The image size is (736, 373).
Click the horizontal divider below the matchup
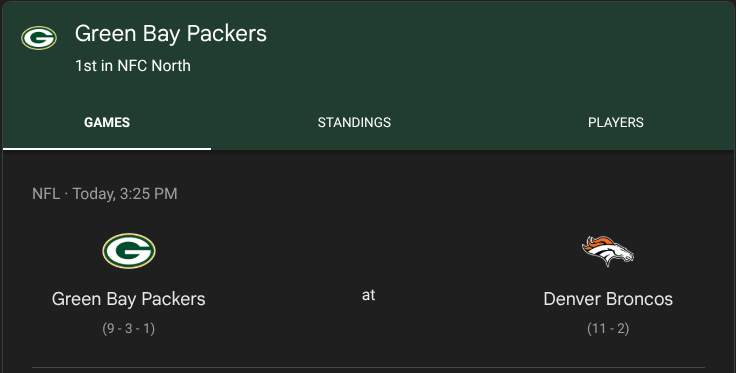(x=368, y=367)
